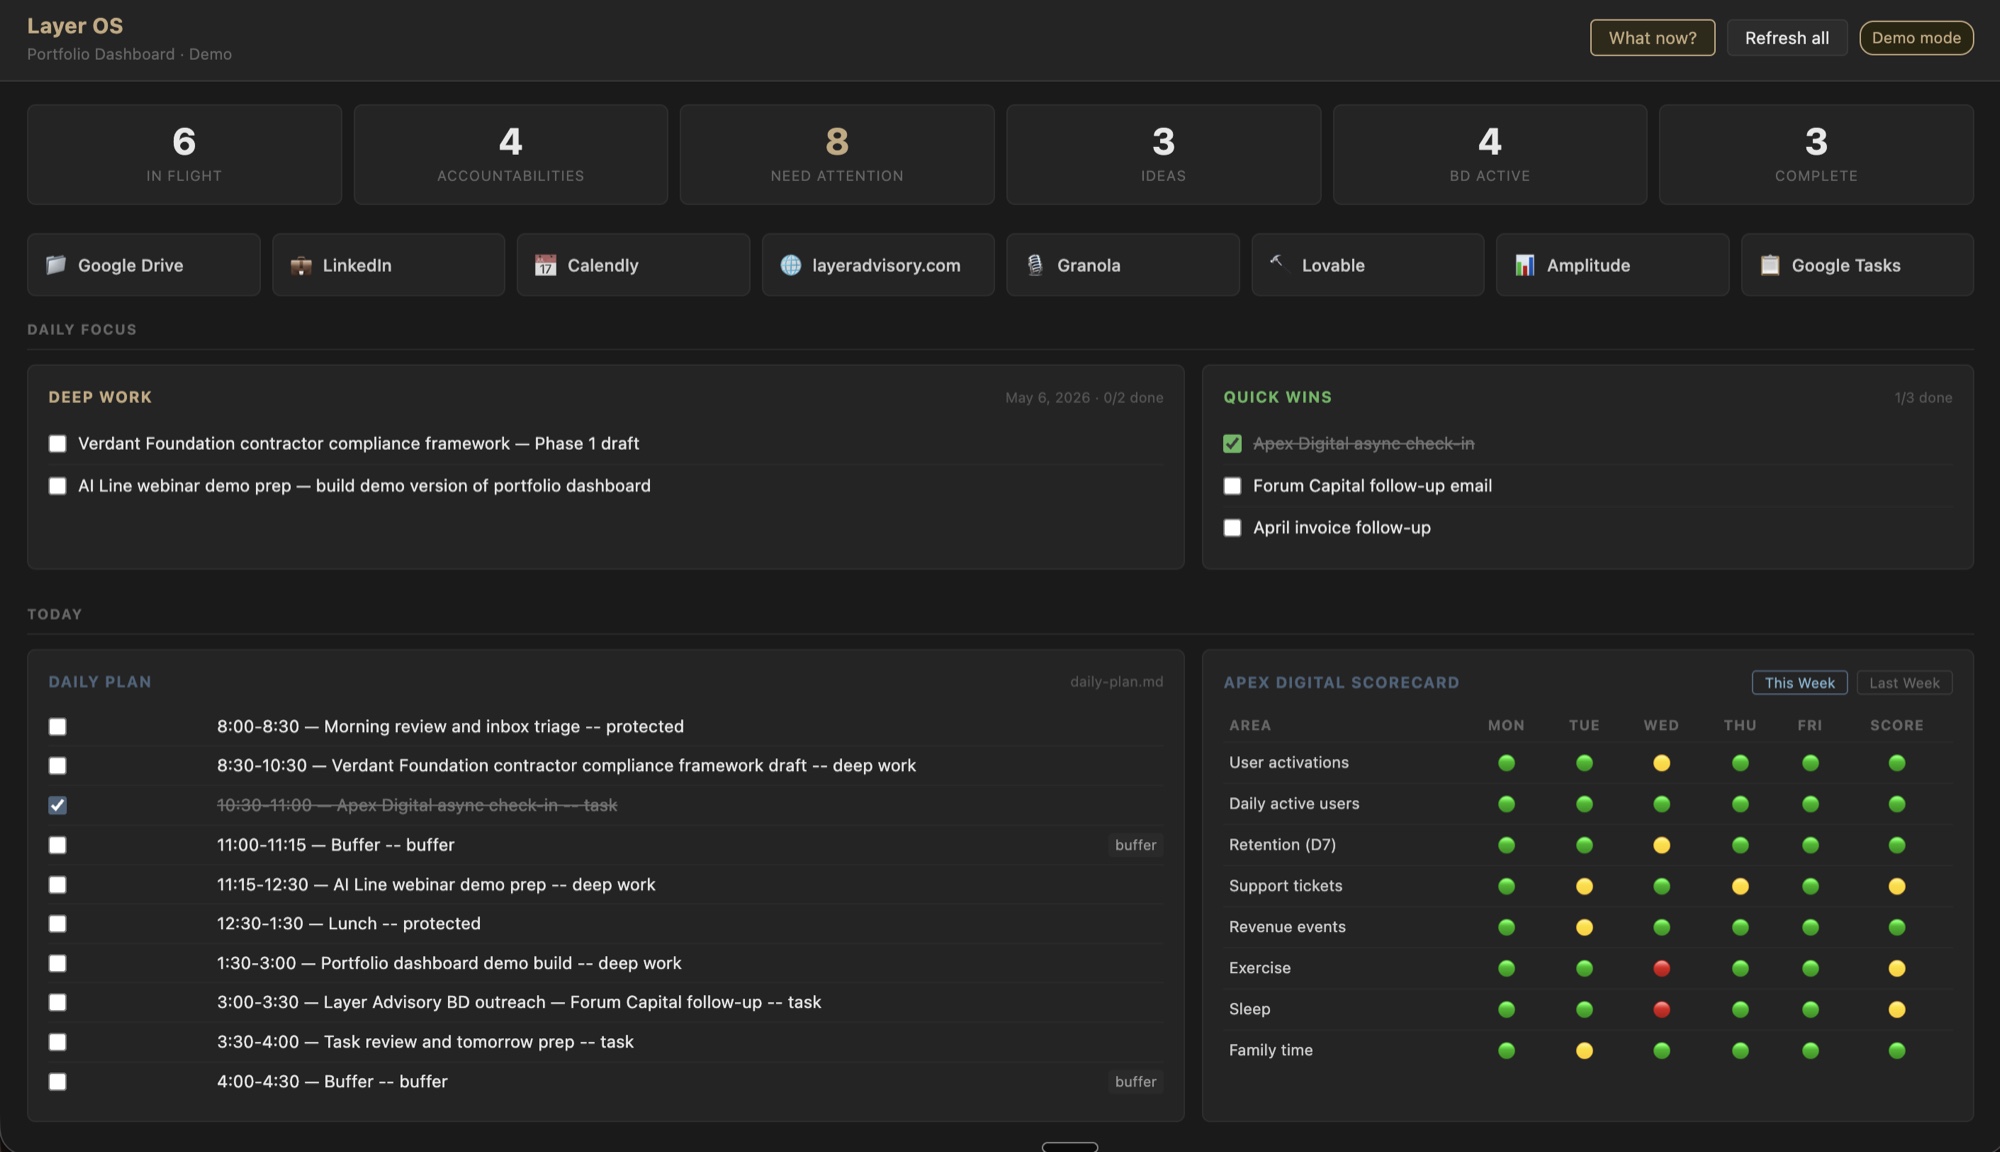Click User activations Wednesday yellow dot
Viewport: 2000px width, 1152px height.
[x=1661, y=763]
